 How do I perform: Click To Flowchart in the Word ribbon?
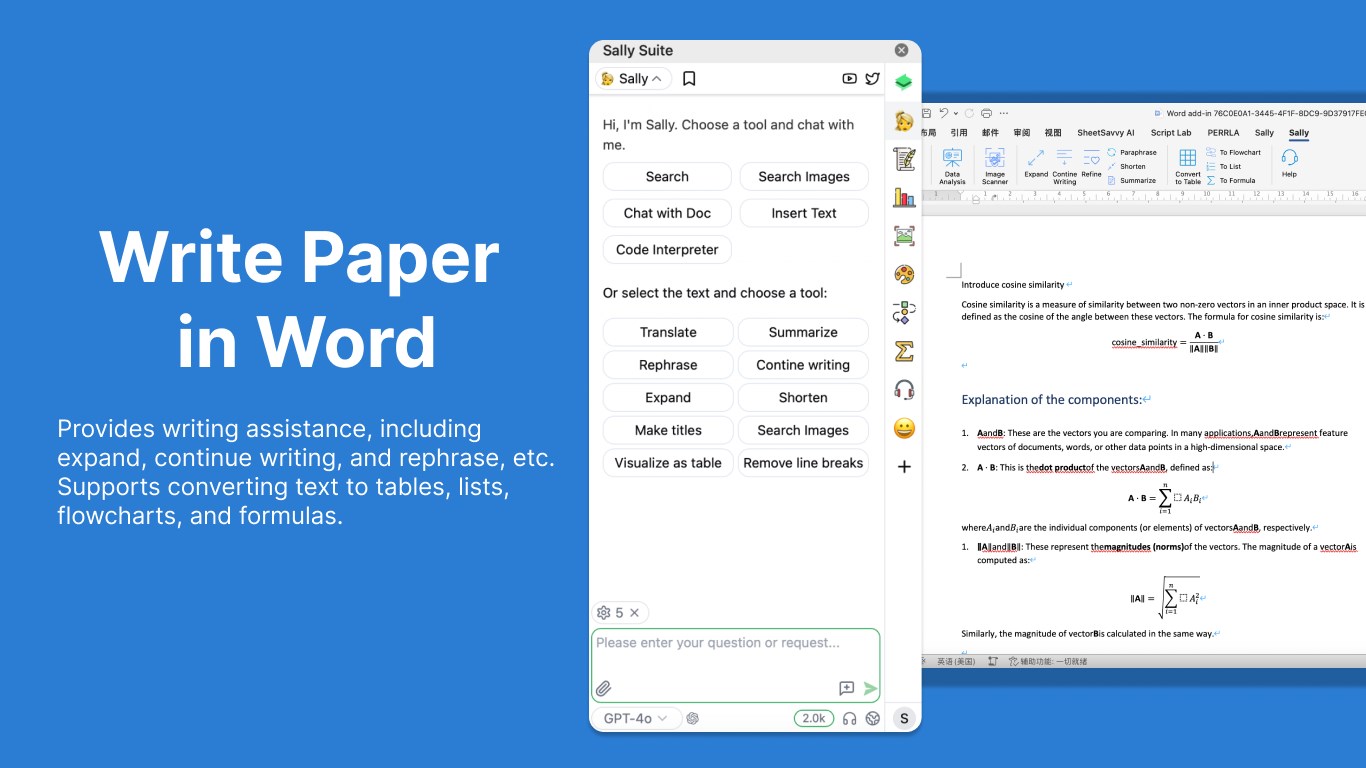pyautogui.click(x=1234, y=152)
